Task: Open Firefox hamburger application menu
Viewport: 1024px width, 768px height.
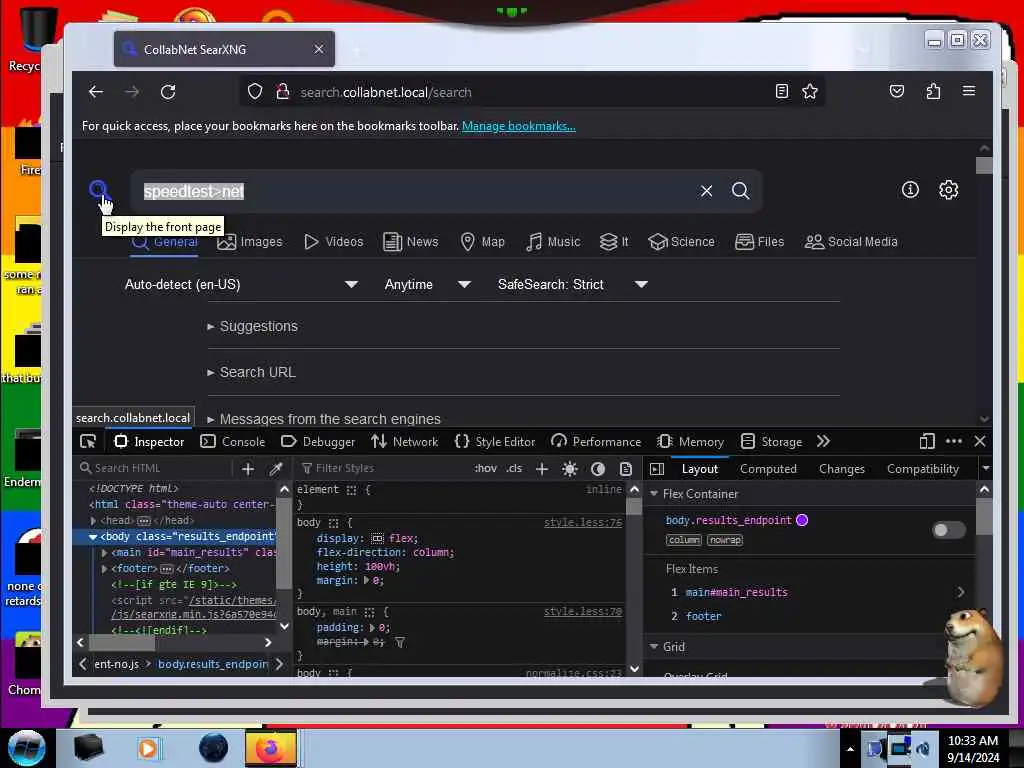Action: coord(969,91)
